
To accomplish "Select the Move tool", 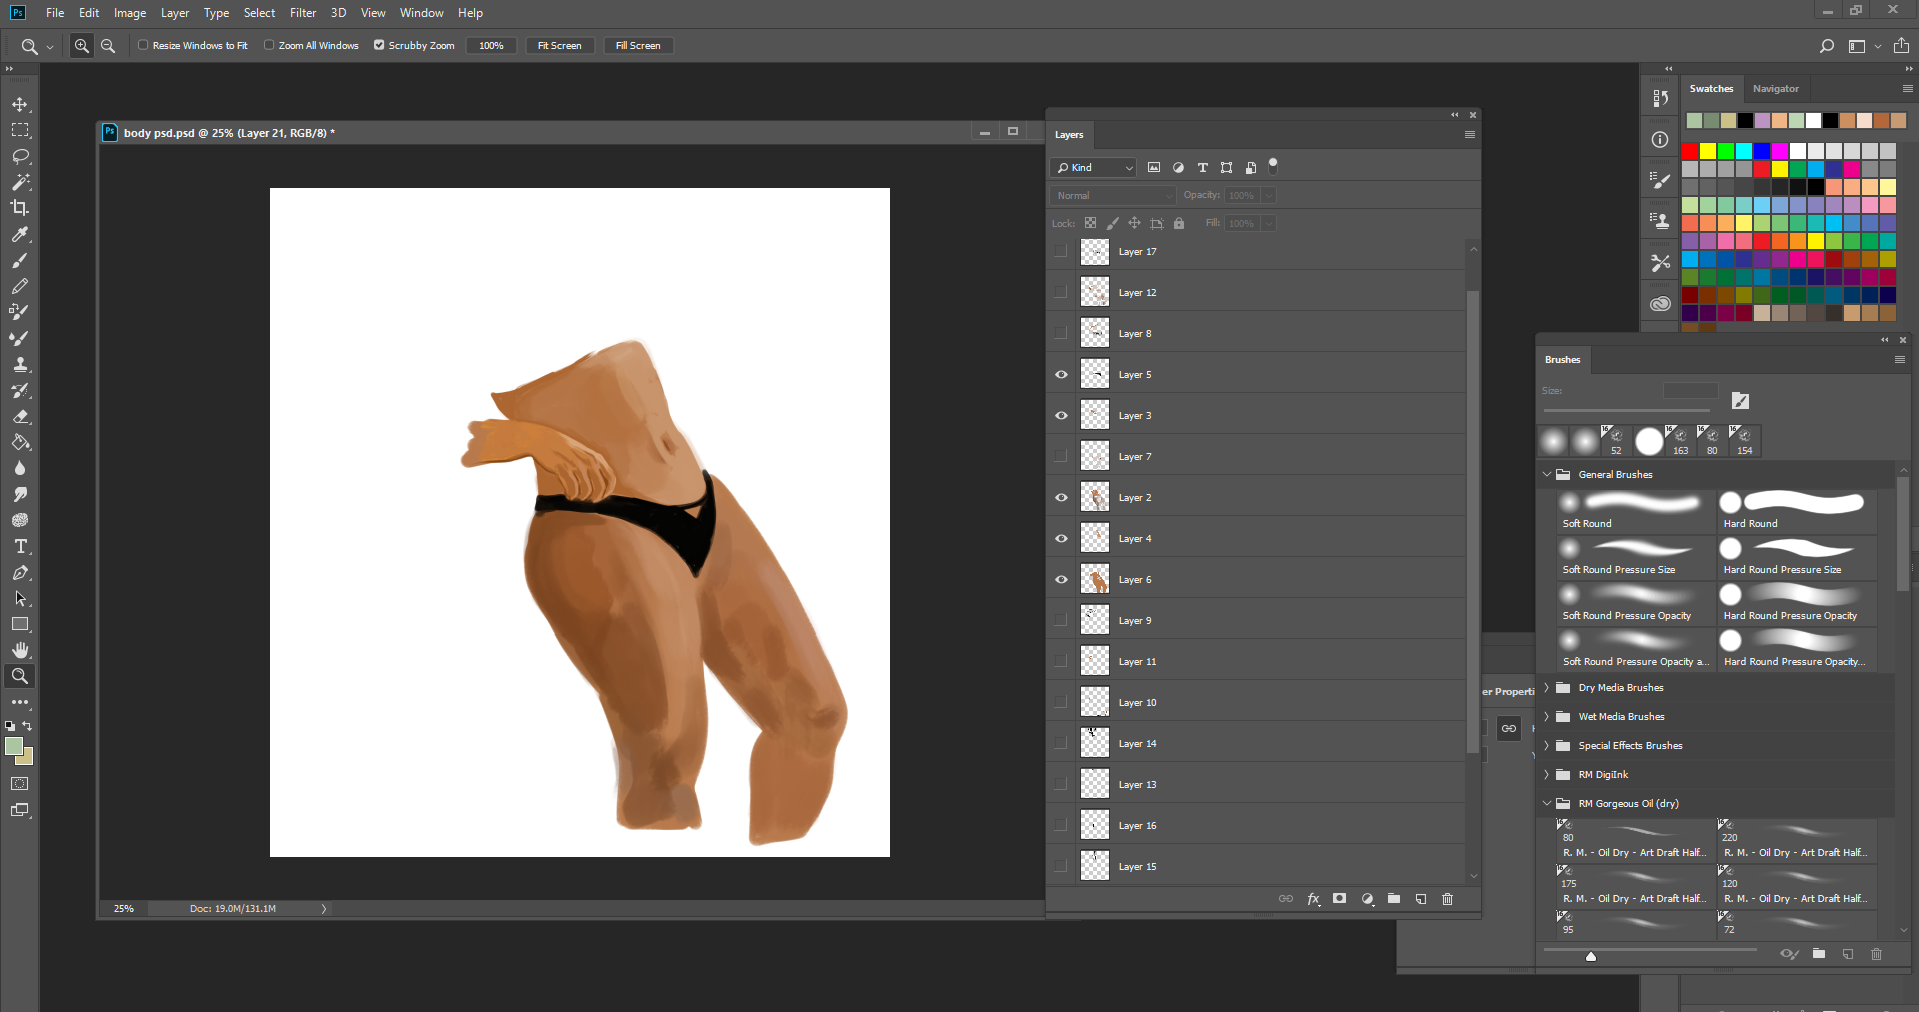I will point(20,104).
